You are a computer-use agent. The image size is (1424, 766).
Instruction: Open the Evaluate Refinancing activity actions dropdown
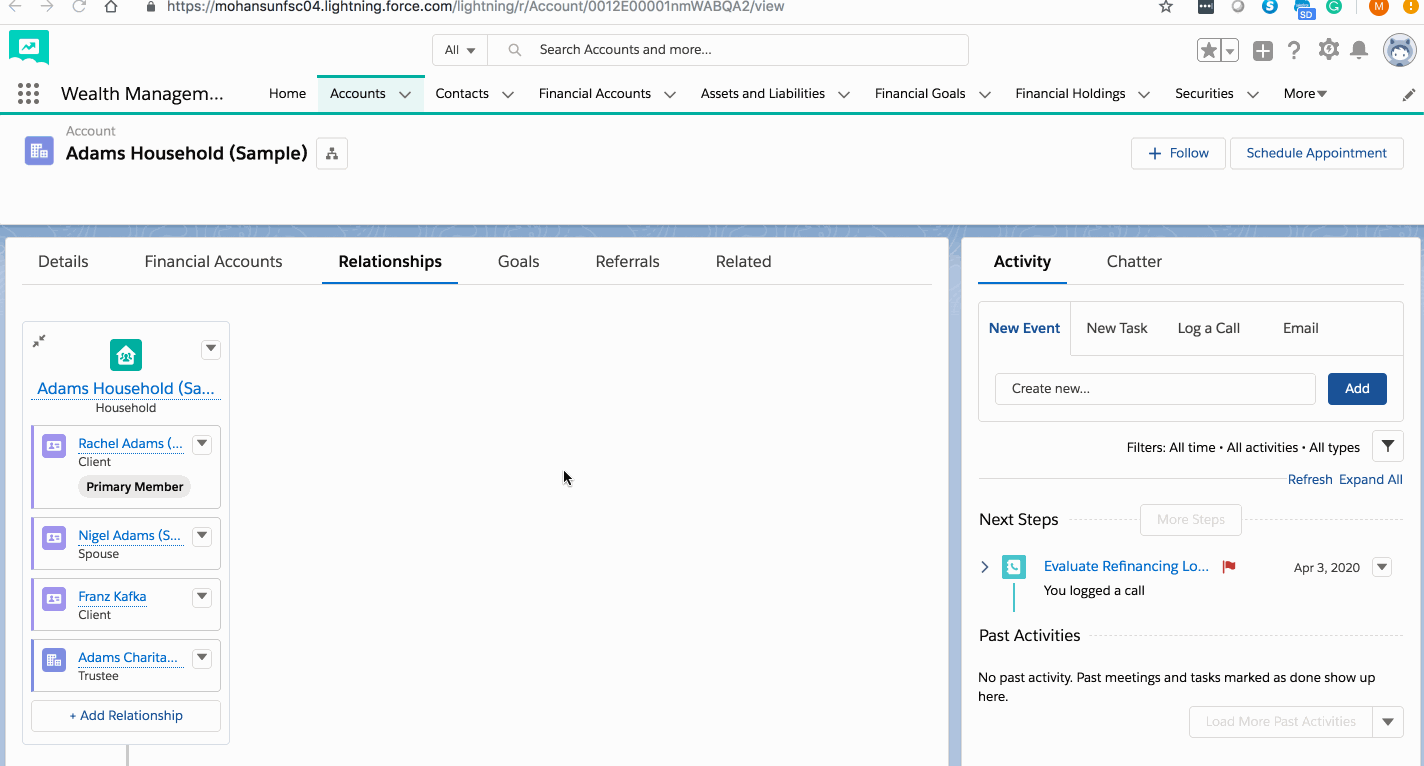coord(1382,567)
